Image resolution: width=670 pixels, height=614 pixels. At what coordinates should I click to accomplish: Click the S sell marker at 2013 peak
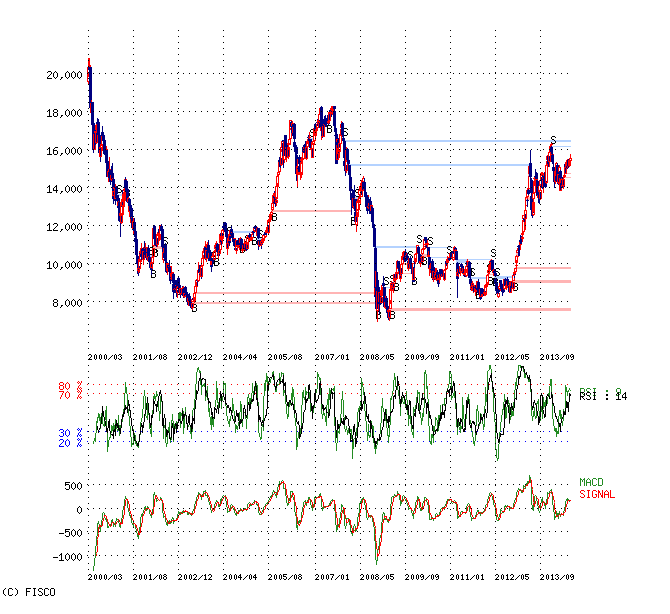553,140
